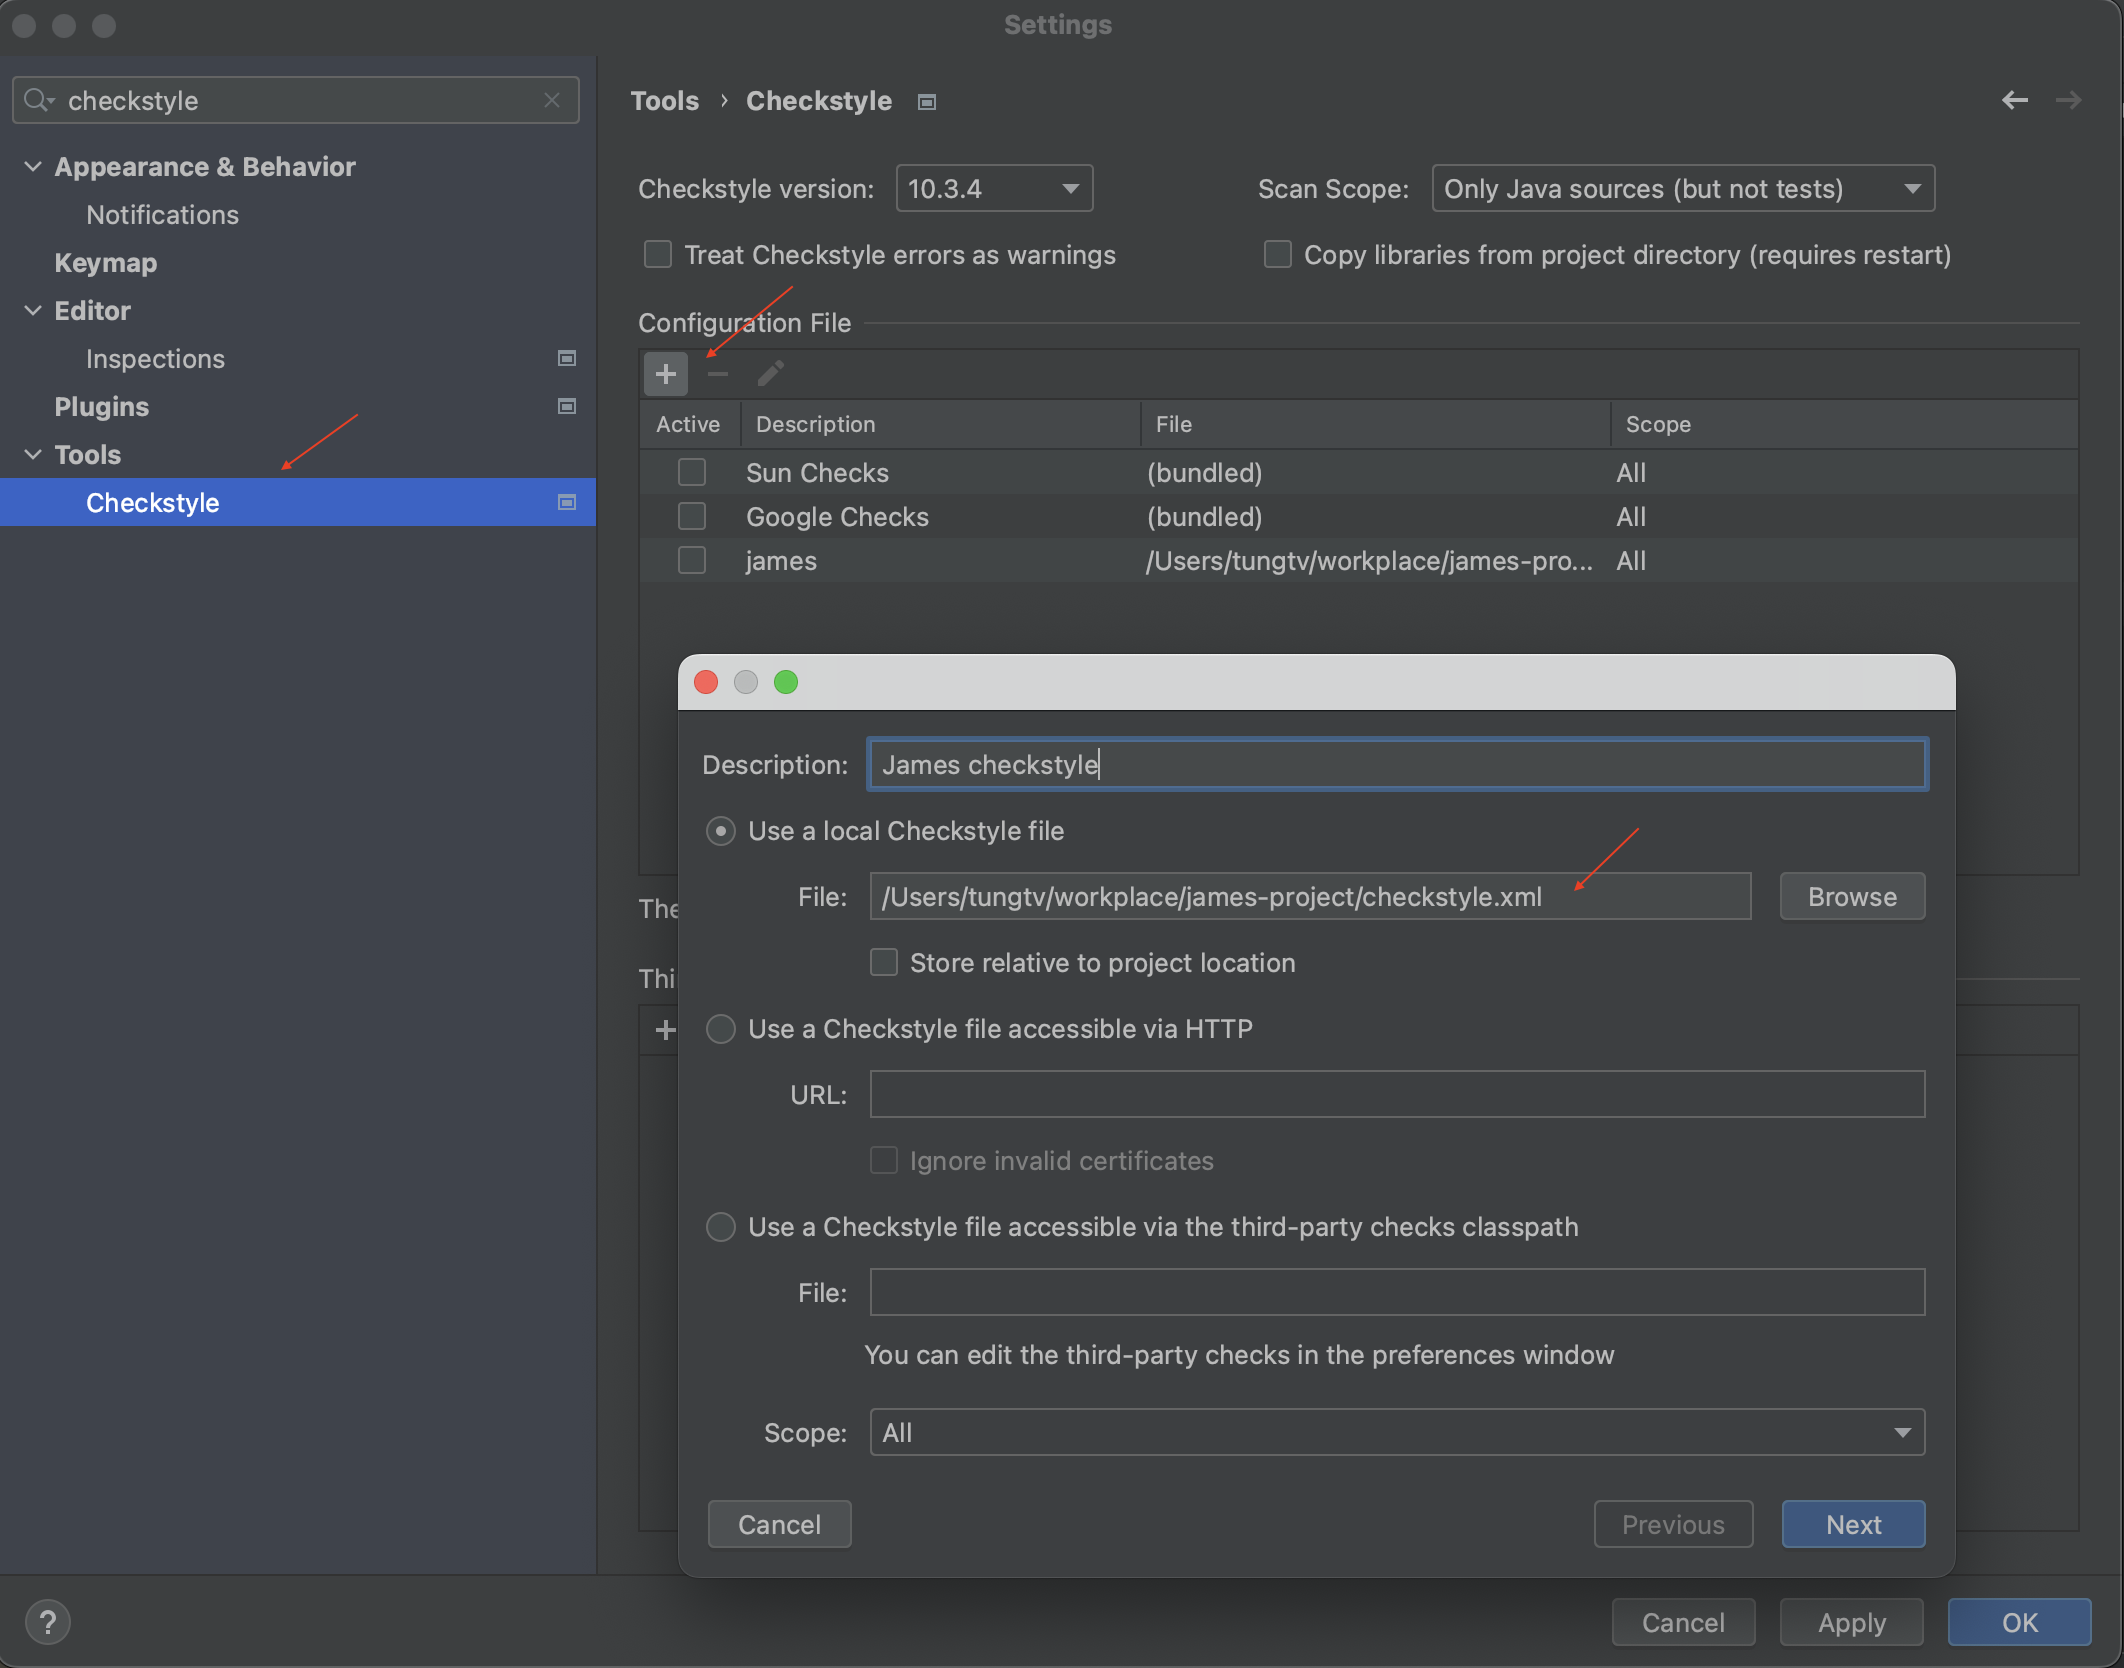Open the Checkstyle version dropdown

[994, 189]
